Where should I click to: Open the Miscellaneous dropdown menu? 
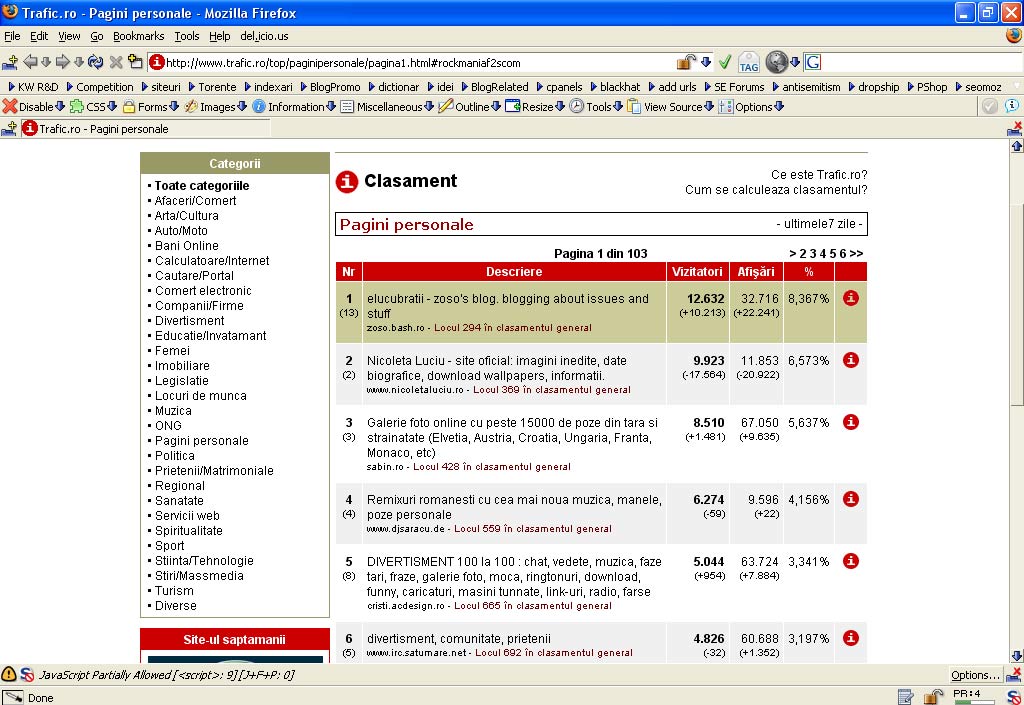click(x=429, y=106)
